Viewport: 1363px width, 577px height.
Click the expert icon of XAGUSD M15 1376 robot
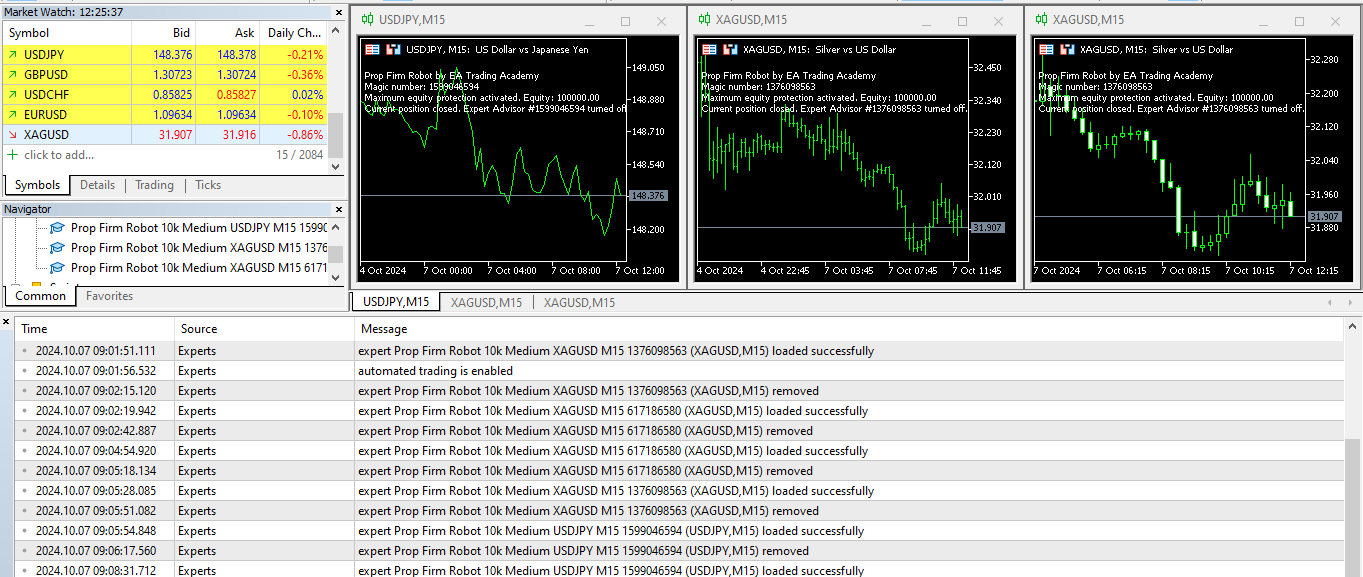pos(57,248)
